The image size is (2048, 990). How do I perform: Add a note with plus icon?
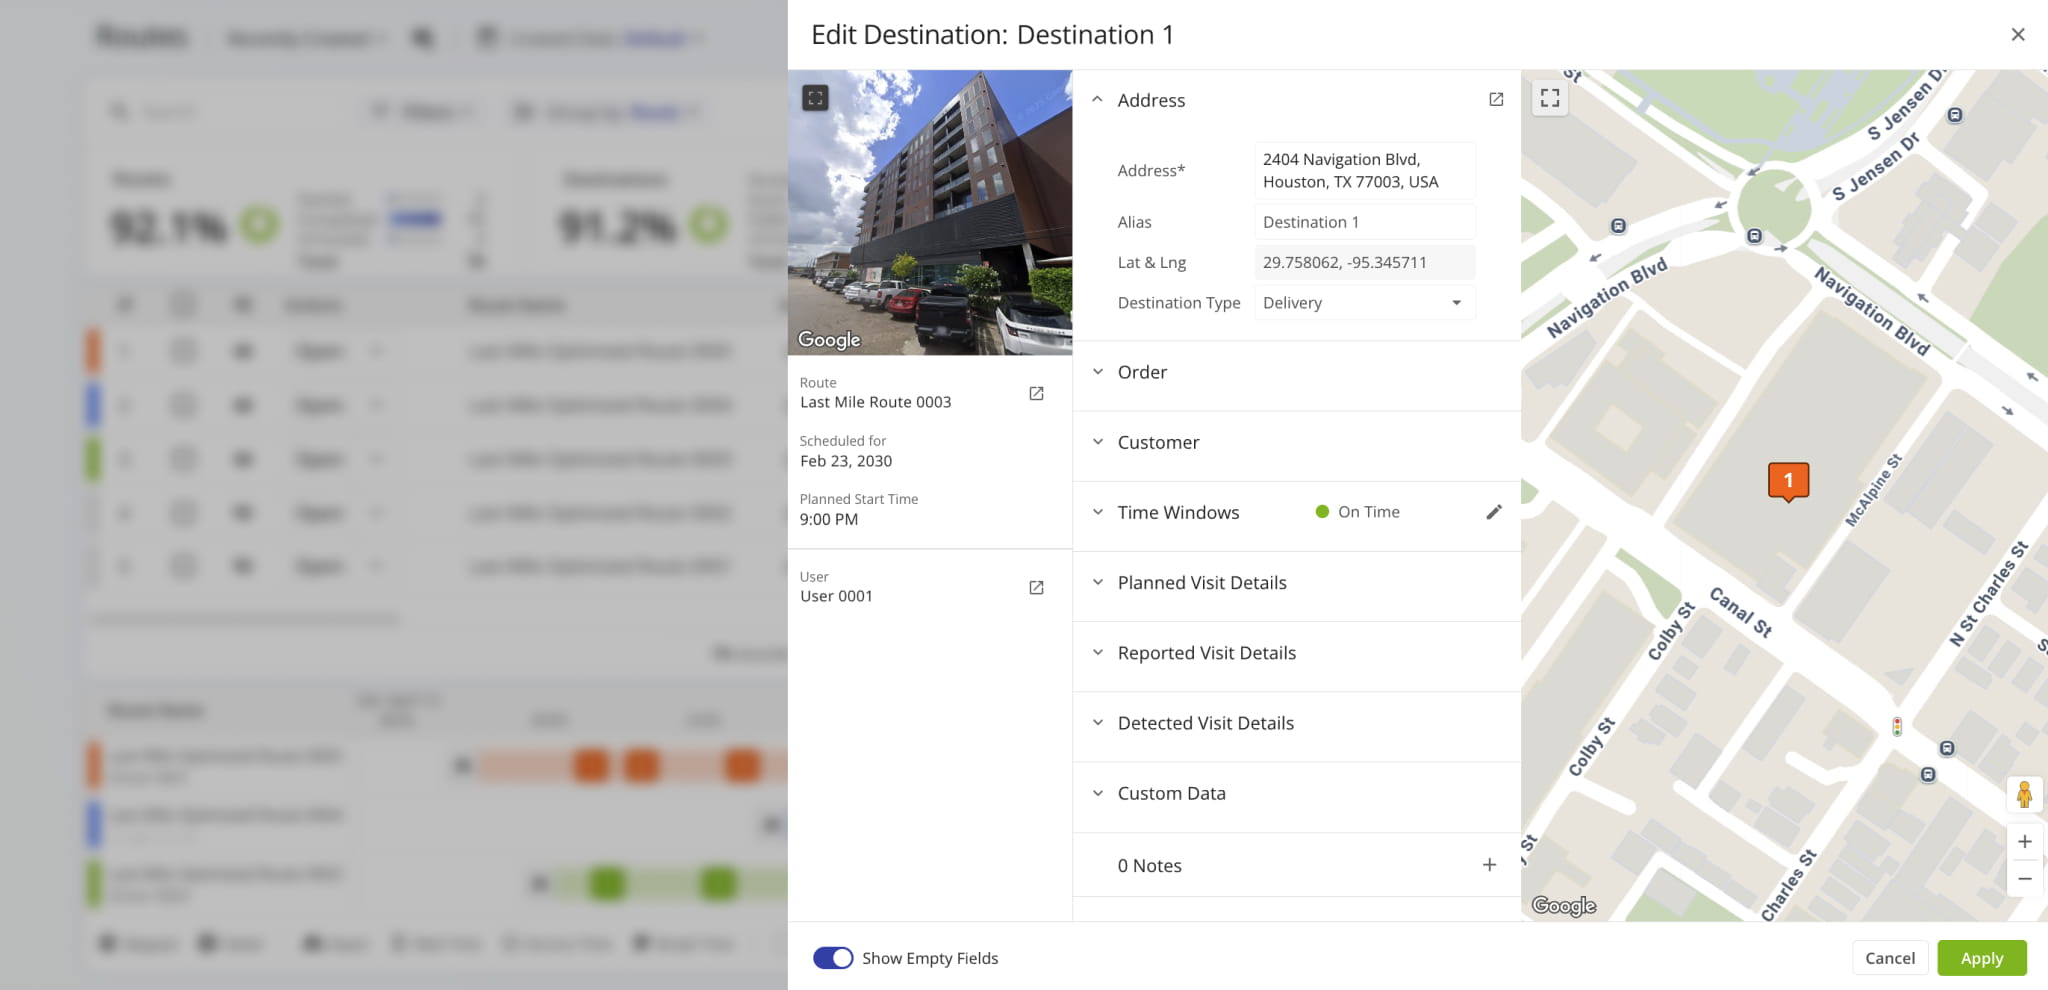[1489, 865]
